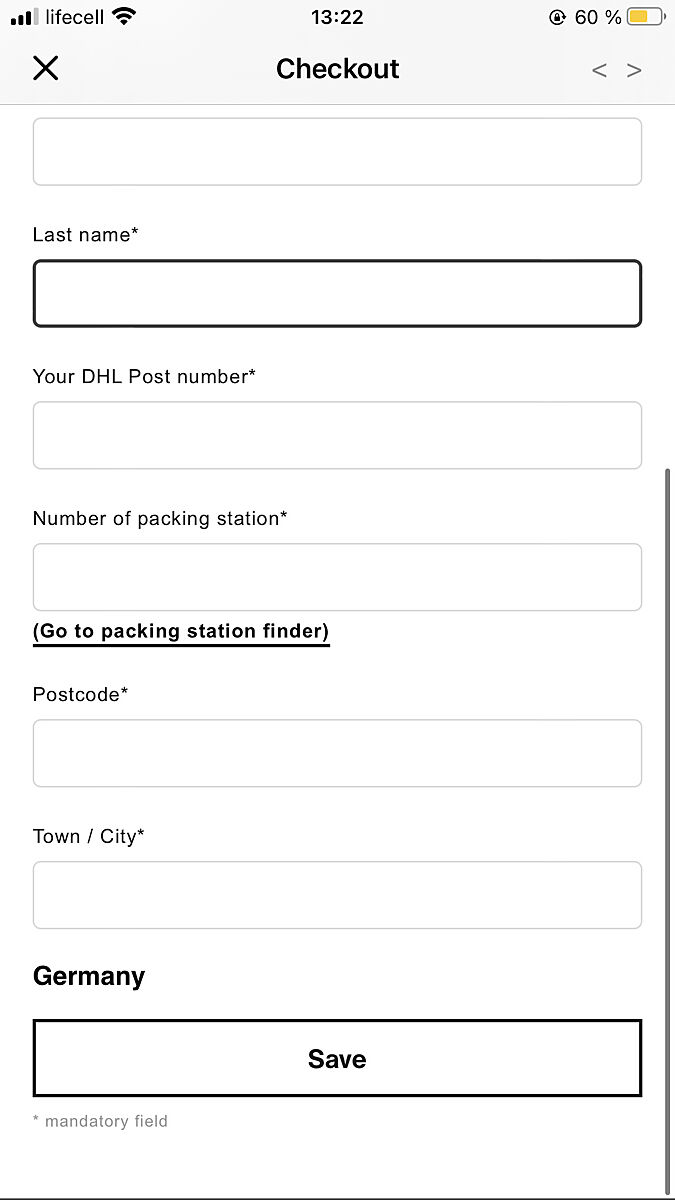Tap the Wi-Fi icon in status bar
The height and width of the screenshot is (1200, 675).
click(x=124, y=17)
